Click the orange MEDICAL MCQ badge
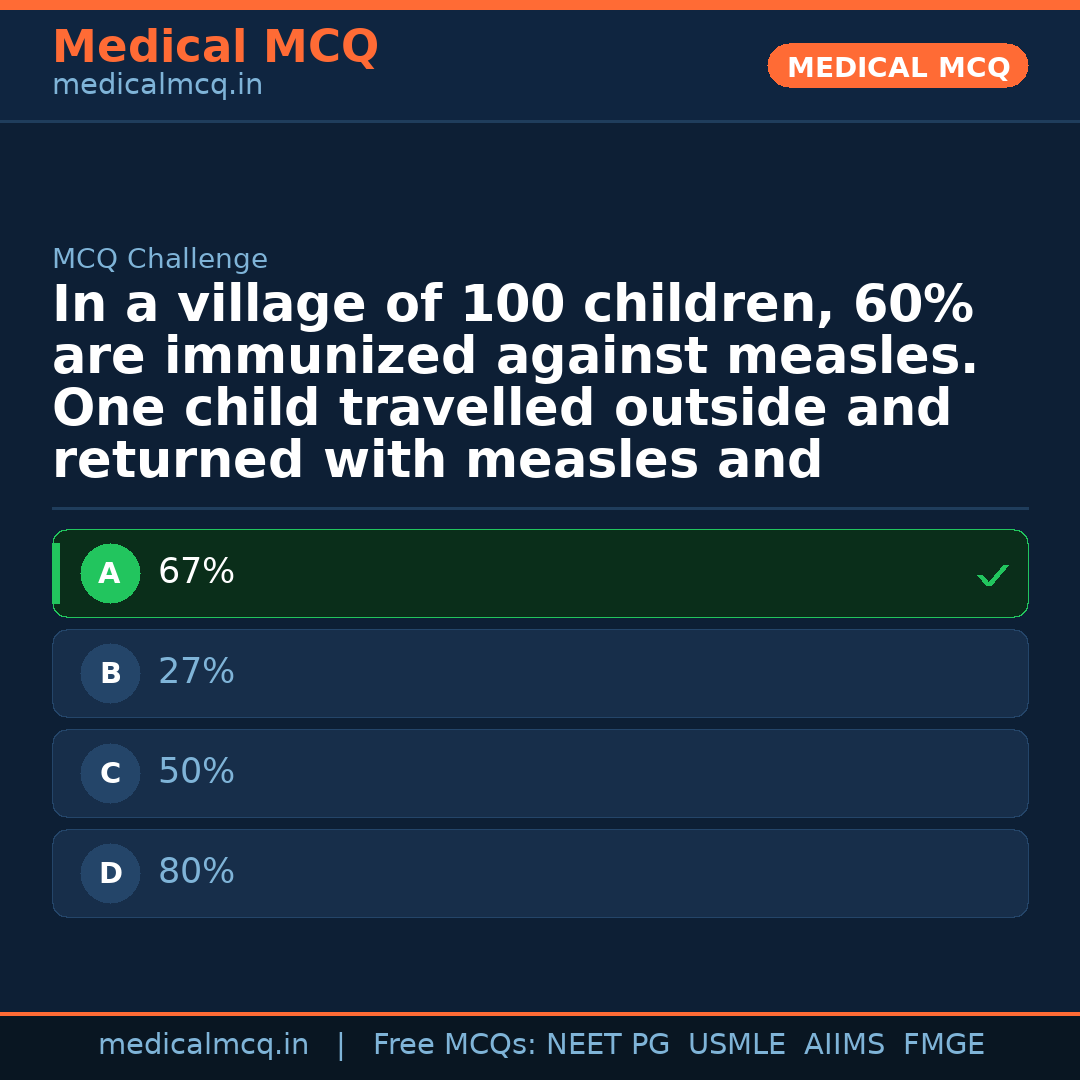Screen dimensions: 1080x1080 pos(897,67)
